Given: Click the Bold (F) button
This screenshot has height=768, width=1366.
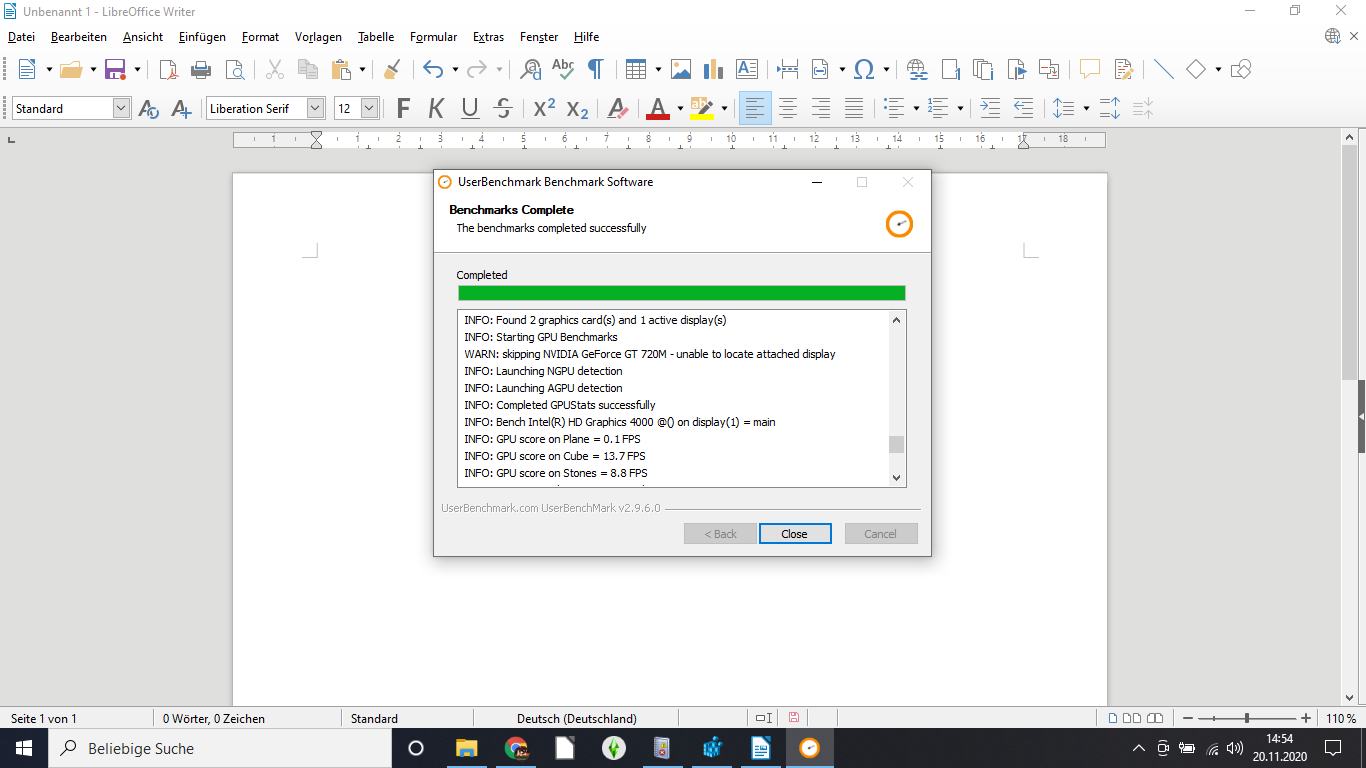Looking at the screenshot, I should click(403, 108).
